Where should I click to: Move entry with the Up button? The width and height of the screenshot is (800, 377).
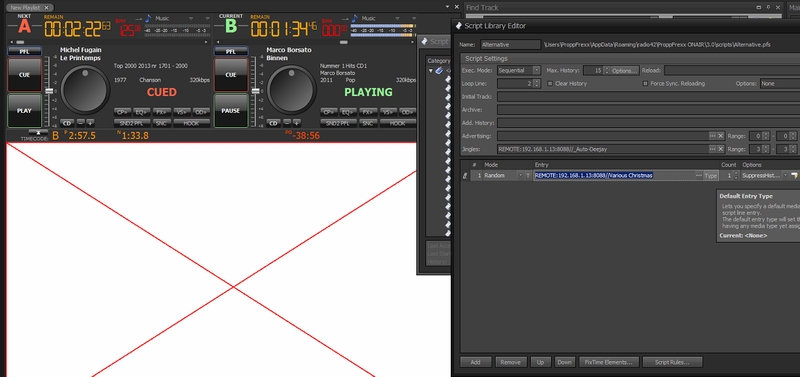540,362
